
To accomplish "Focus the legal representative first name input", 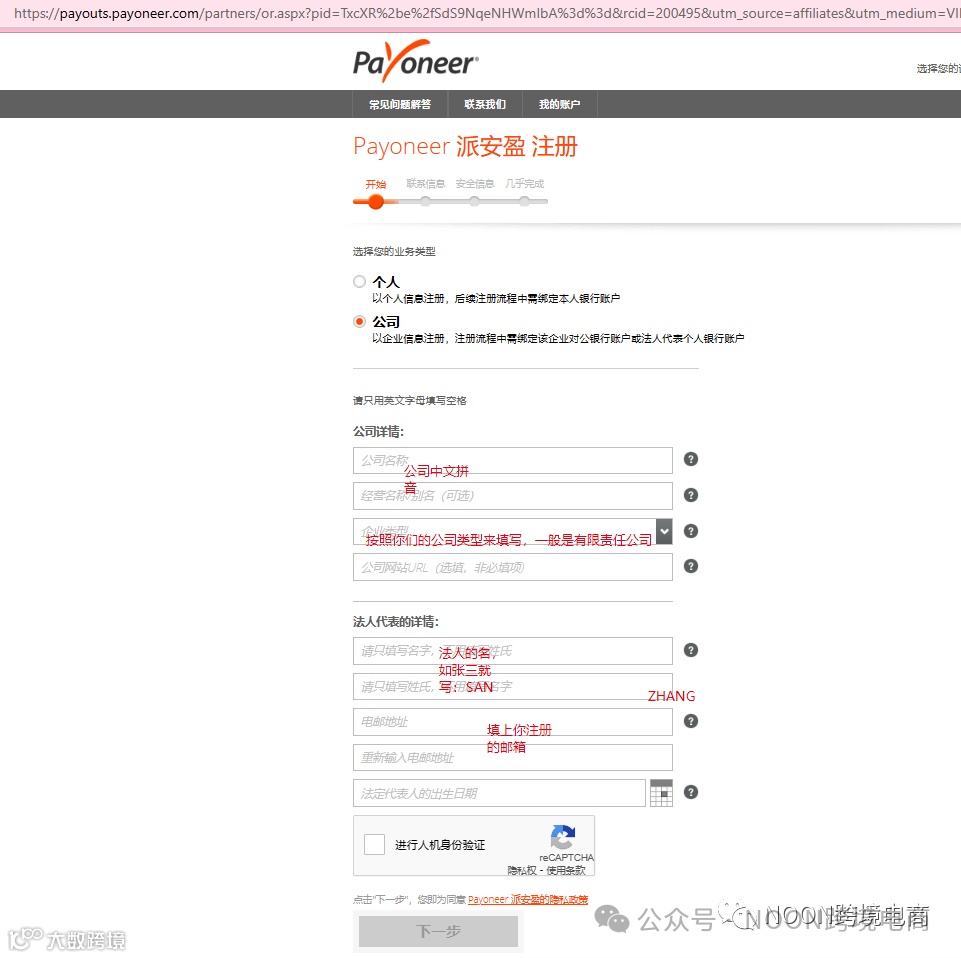I will coord(512,651).
